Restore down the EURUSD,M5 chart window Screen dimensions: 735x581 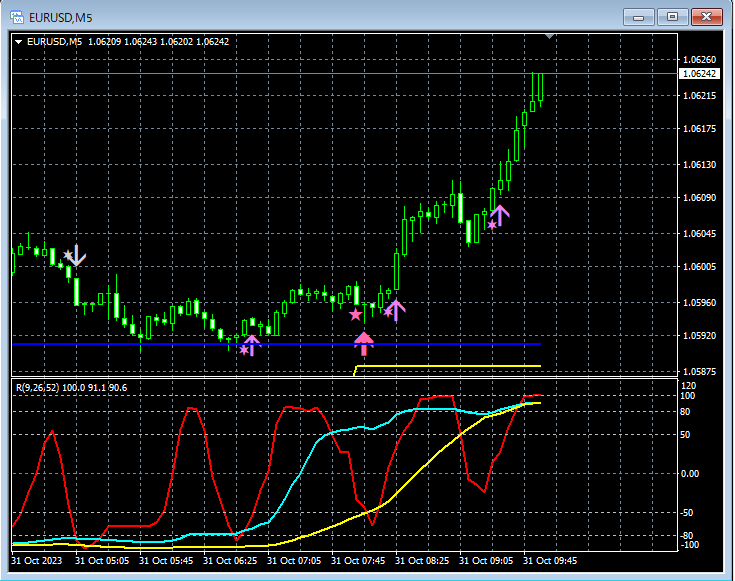pos(672,17)
